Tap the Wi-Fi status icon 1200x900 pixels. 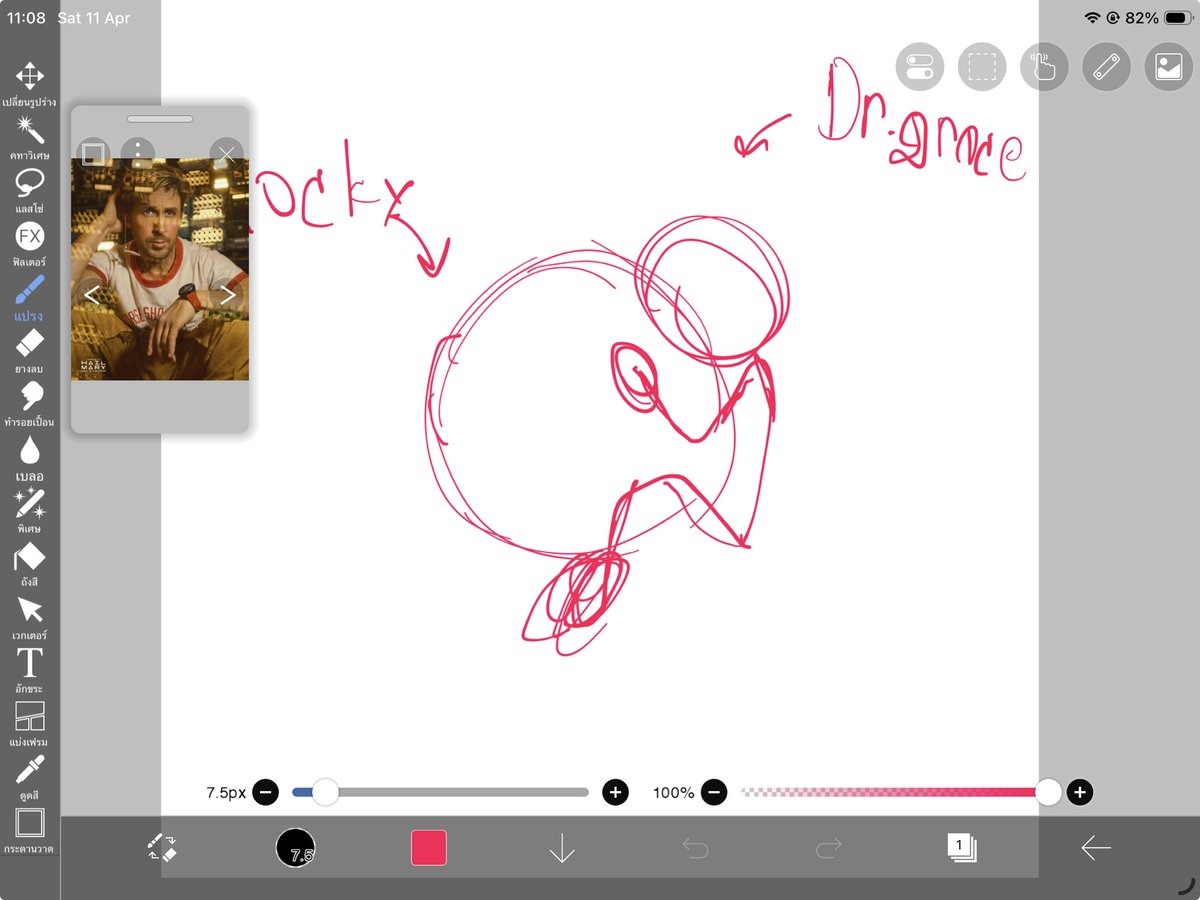[1092, 18]
